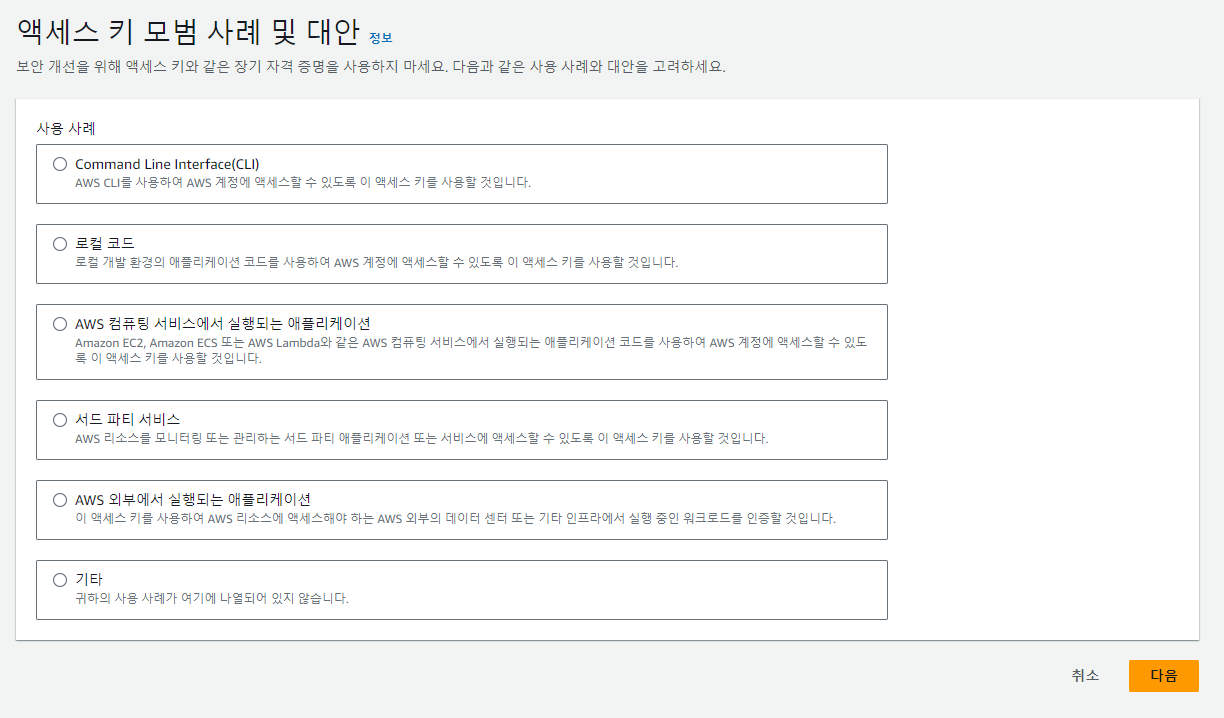This screenshot has height=718, width=1224.
Task: Select the Command Line Interface(CLI) radio button
Action: [x=60, y=164]
